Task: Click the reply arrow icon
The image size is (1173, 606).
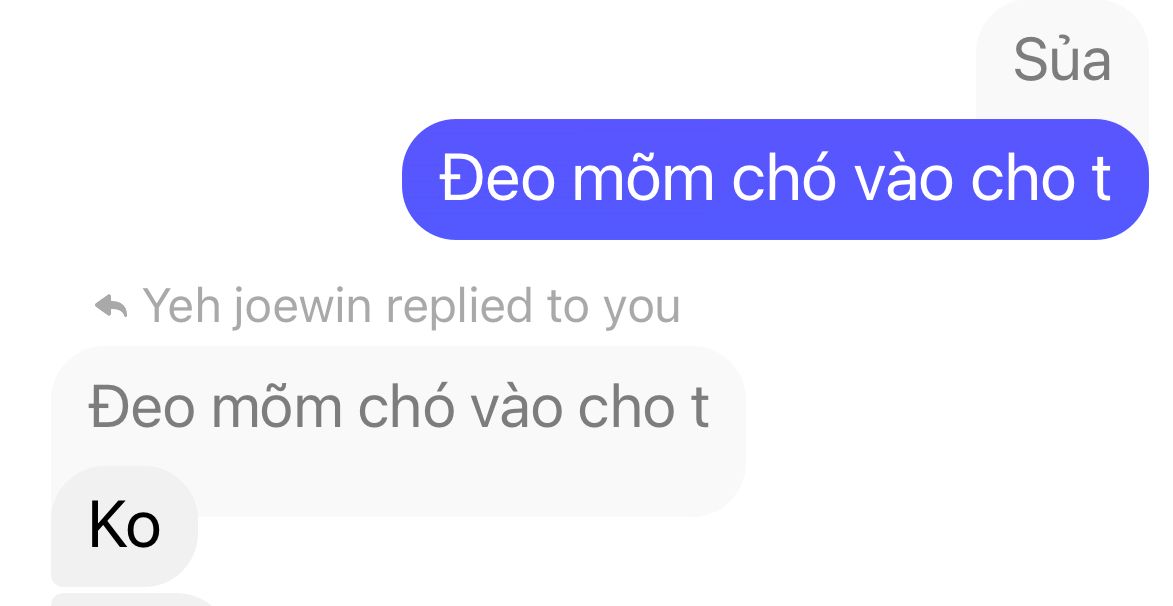Action: [x=111, y=306]
